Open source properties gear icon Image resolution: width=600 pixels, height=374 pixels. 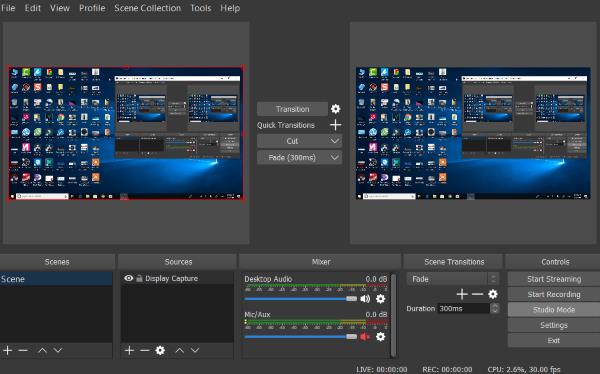(160, 350)
